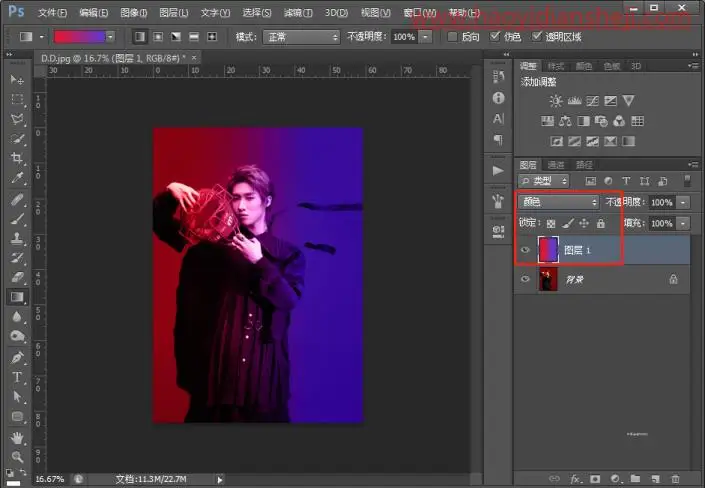Select the Quick Selection tool
This screenshot has height=488, width=705.
coord(17,139)
